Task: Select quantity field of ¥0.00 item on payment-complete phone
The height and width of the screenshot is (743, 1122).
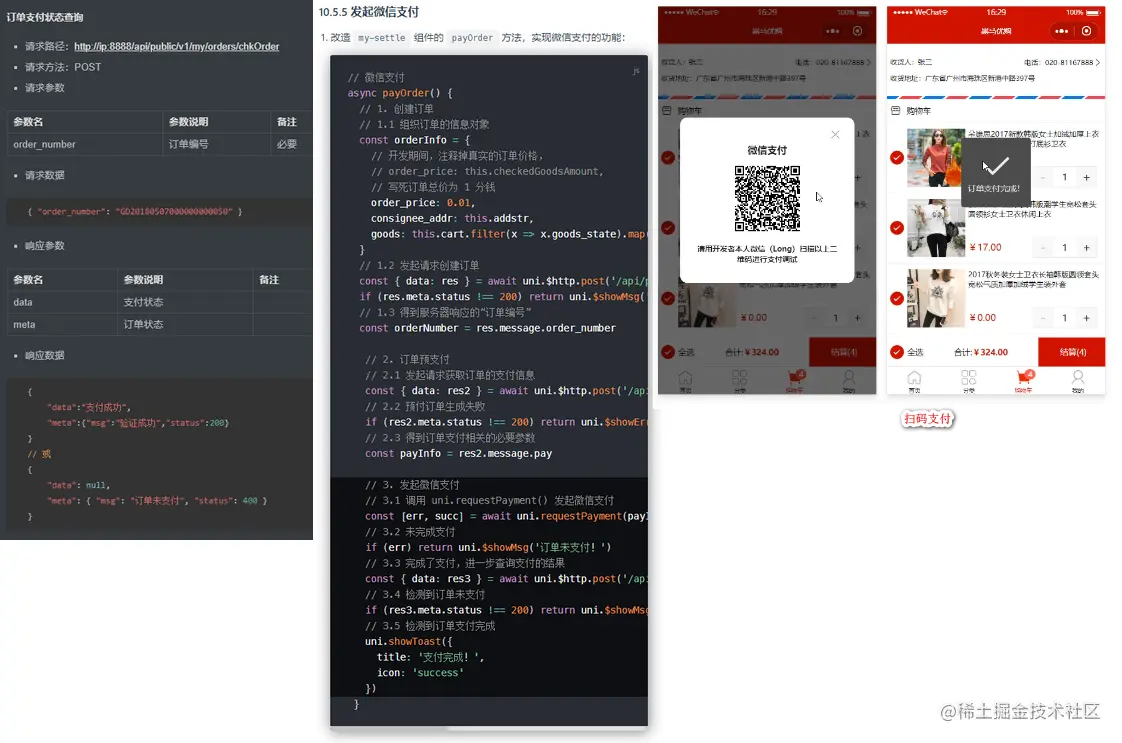Action: coord(1065,318)
